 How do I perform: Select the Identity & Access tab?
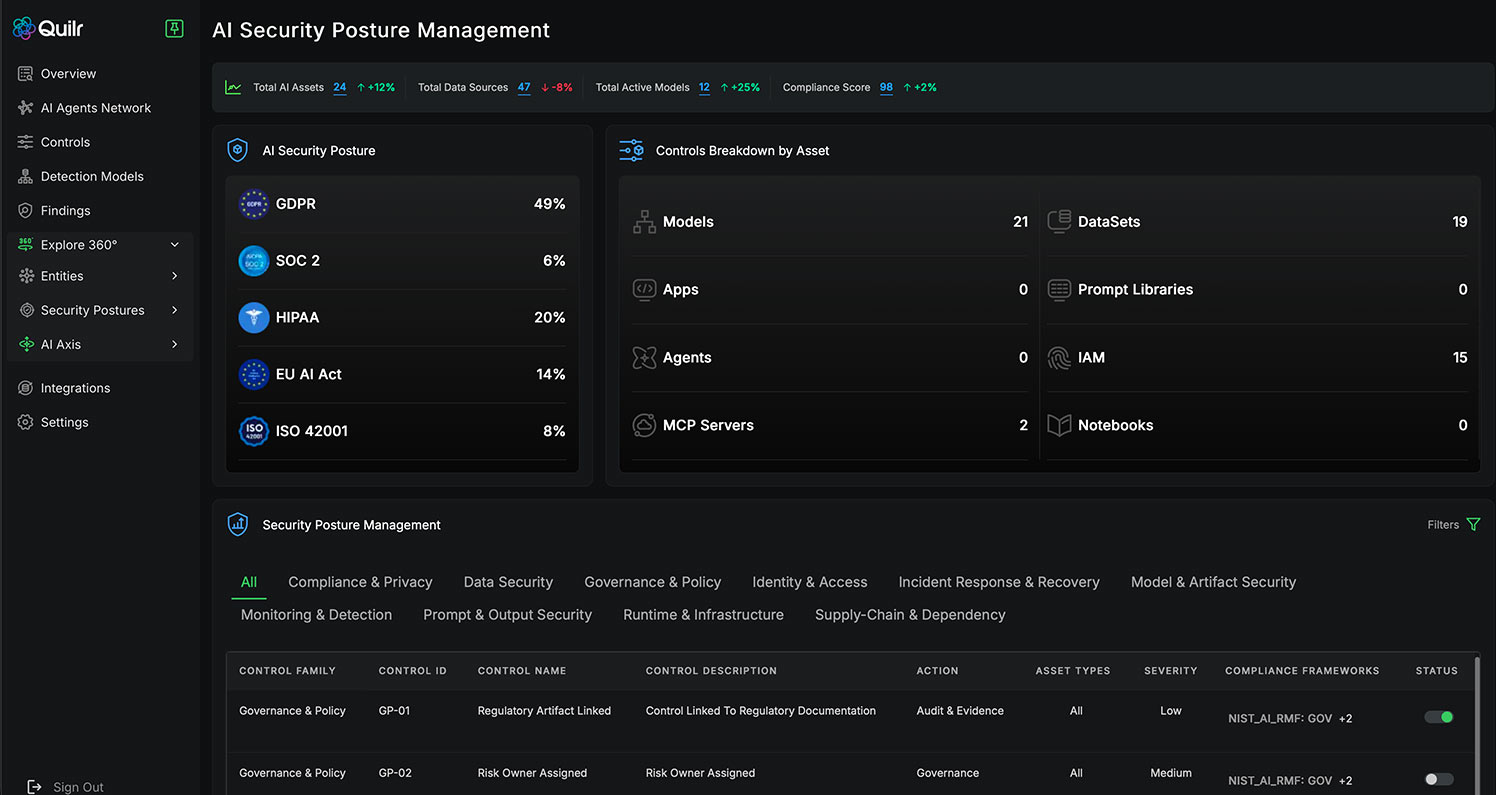pos(809,582)
